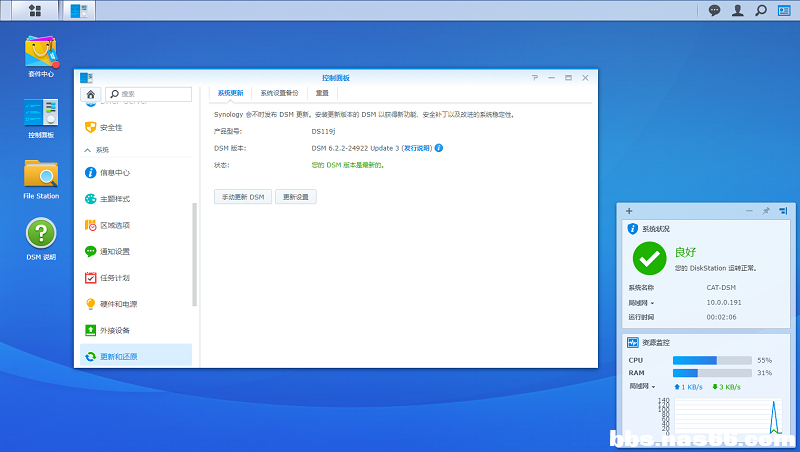Collapse the System (系统) section chevron
The width and height of the screenshot is (800, 452).
click(x=88, y=150)
